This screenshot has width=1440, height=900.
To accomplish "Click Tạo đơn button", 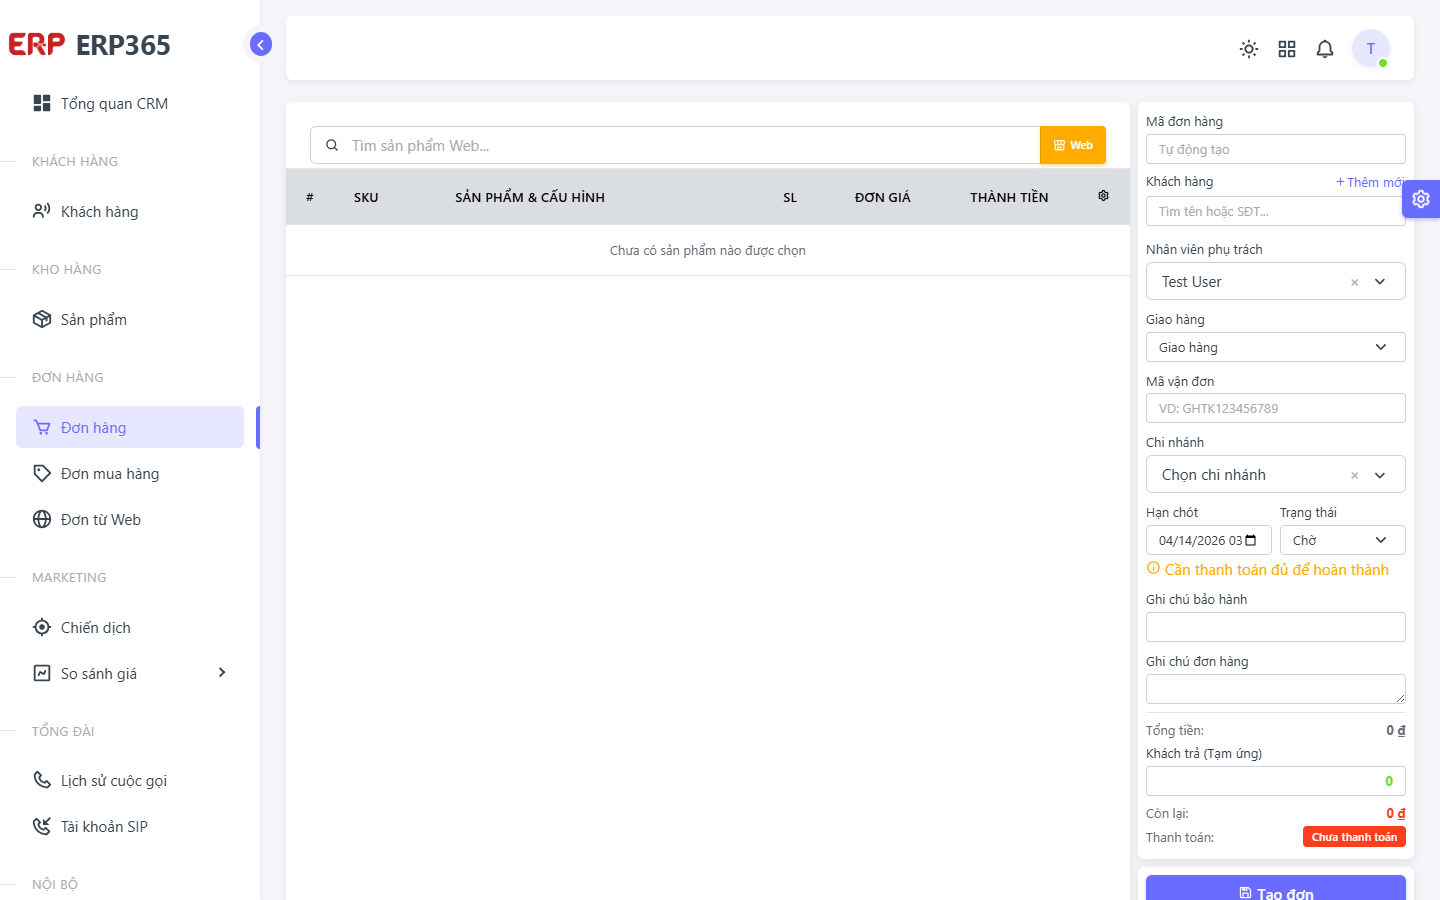I will [1276, 889].
